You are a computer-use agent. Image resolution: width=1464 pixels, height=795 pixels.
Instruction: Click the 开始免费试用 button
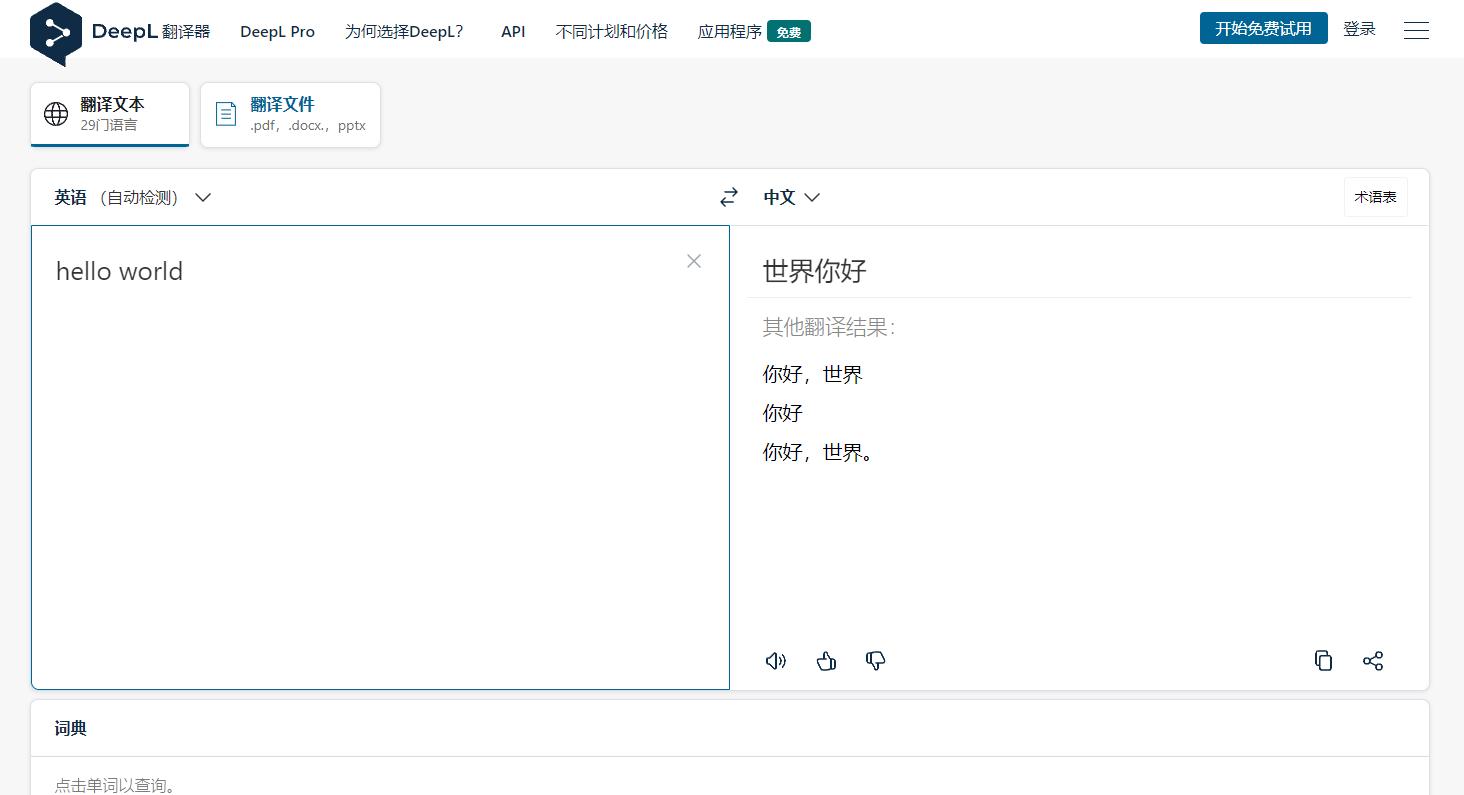point(1263,28)
